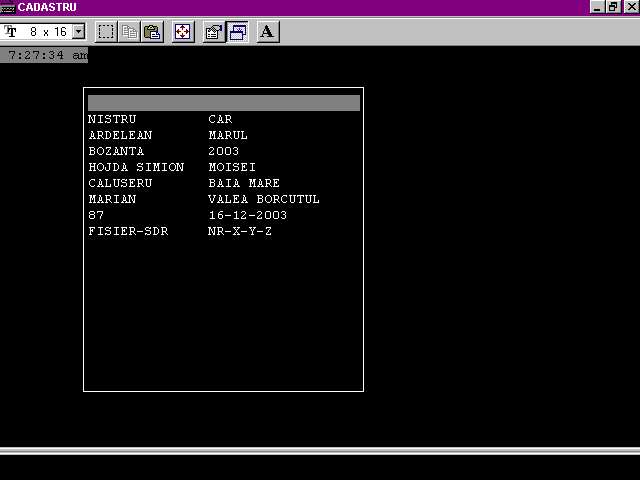Select the ARDELEAN MARUL entry

(x=168, y=135)
